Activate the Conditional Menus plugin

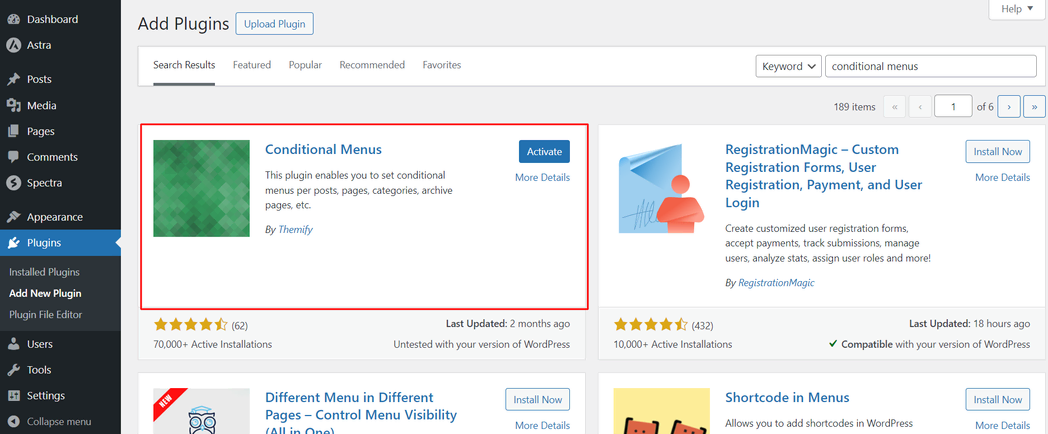(544, 151)
